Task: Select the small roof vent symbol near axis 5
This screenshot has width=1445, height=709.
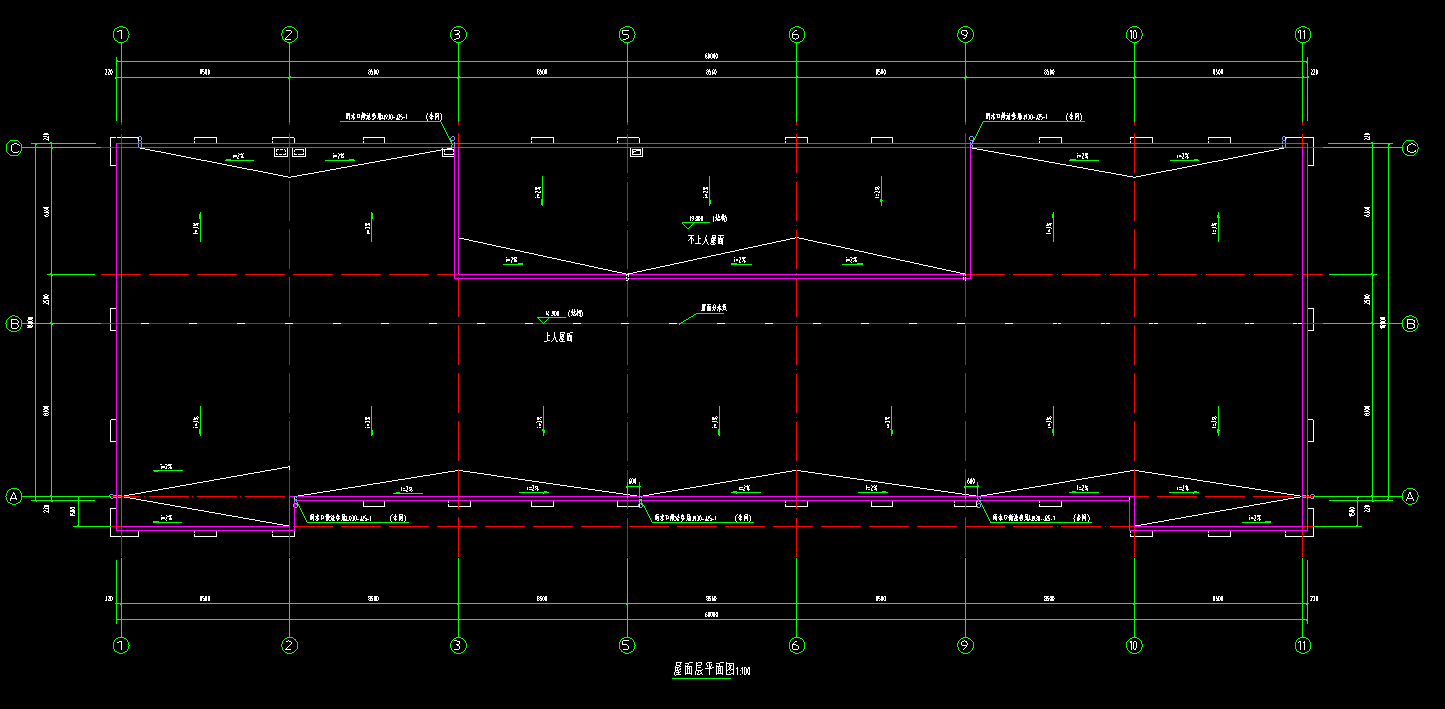Action: [637, 153]
